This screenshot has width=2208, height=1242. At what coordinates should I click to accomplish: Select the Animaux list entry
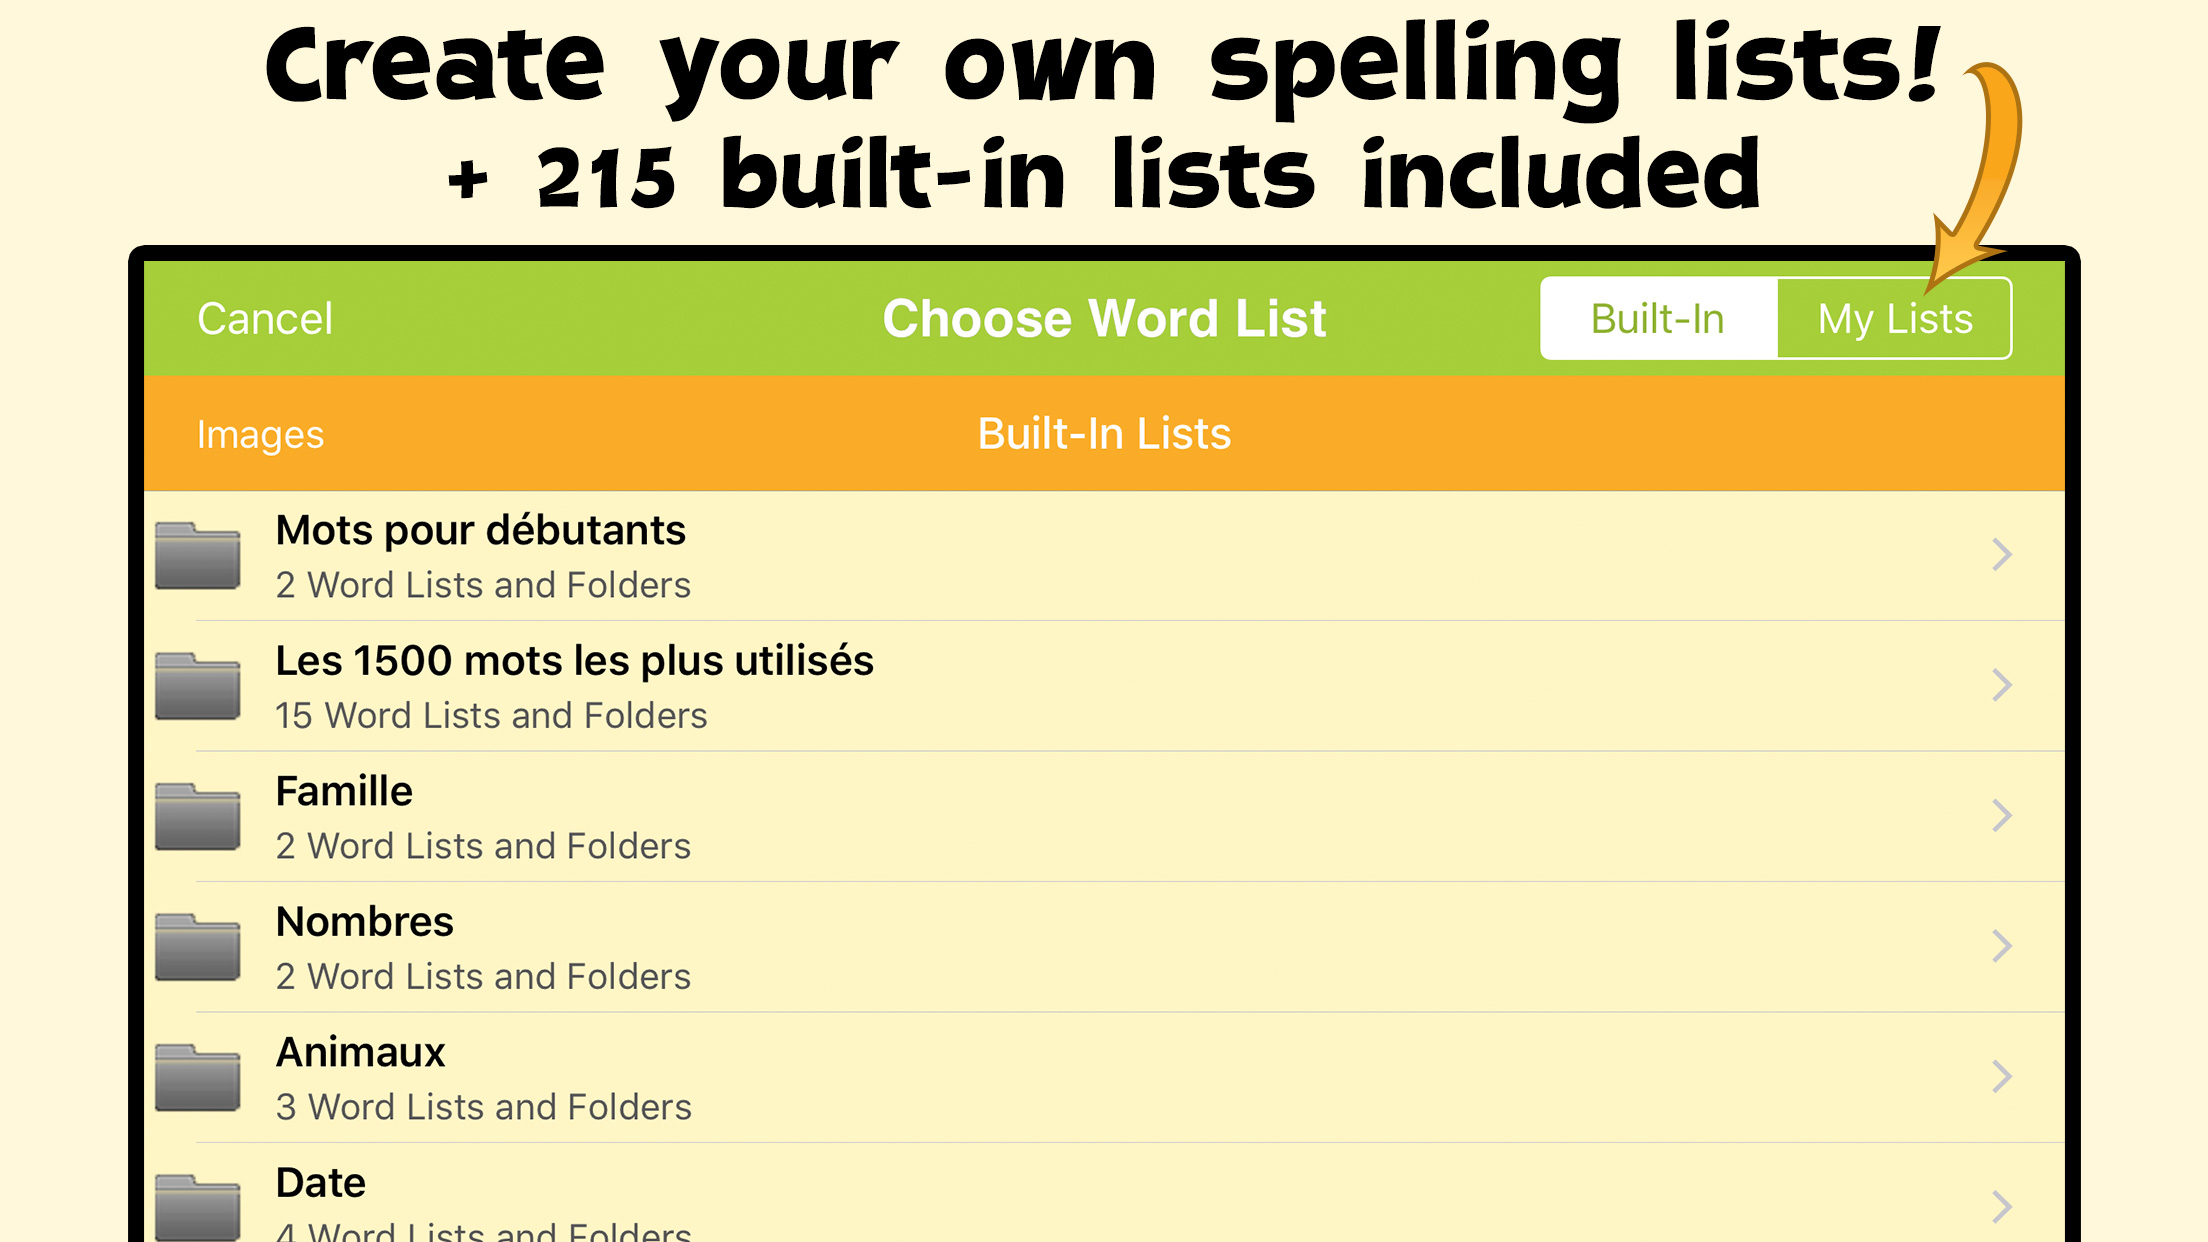(x=360, y=1053)
